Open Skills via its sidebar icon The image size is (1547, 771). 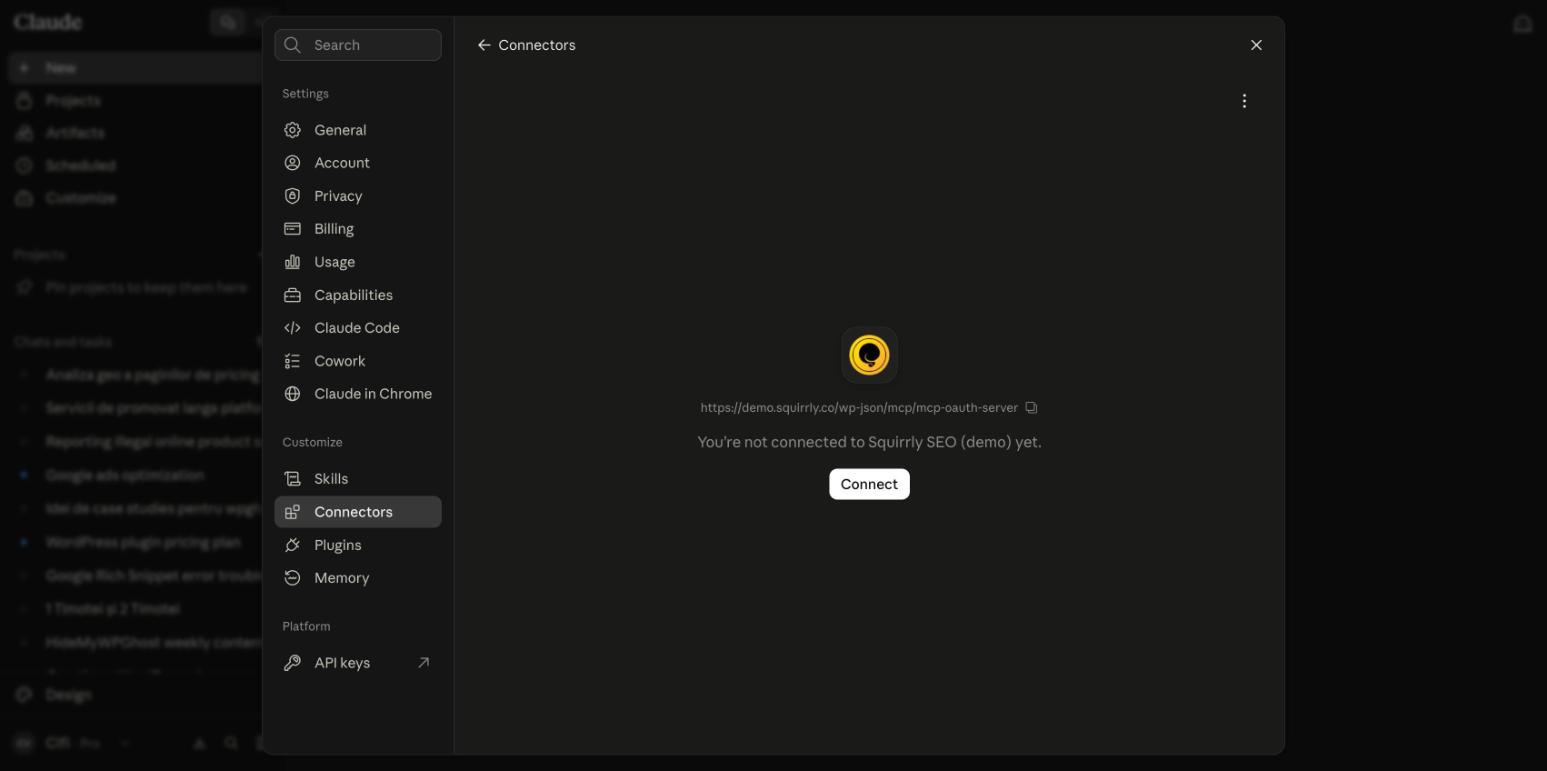292,479
